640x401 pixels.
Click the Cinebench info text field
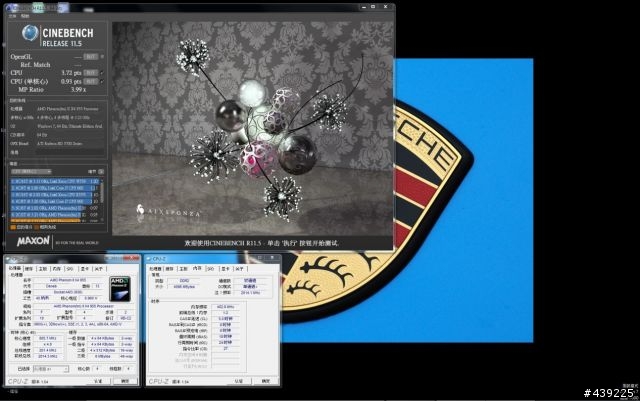tap(69, 152)
